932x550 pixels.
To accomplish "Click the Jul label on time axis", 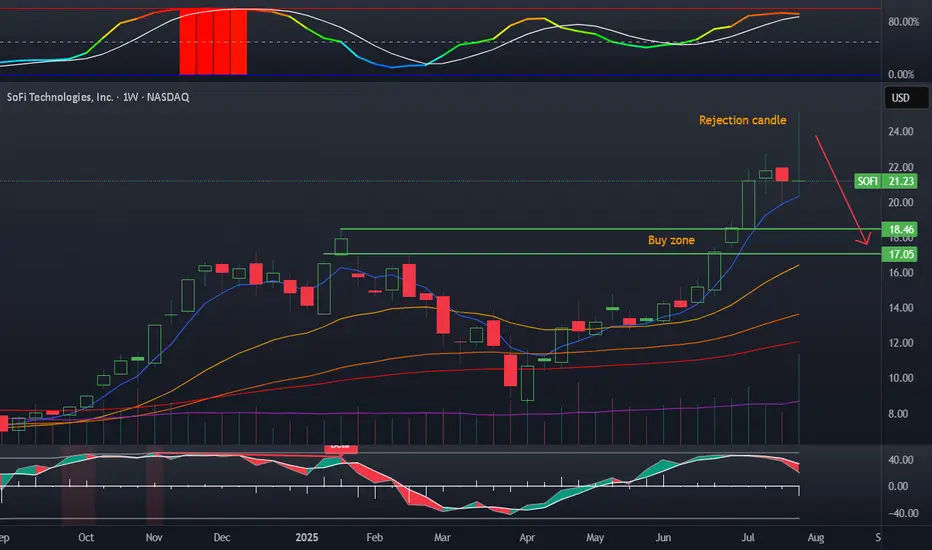I will 748,538.
